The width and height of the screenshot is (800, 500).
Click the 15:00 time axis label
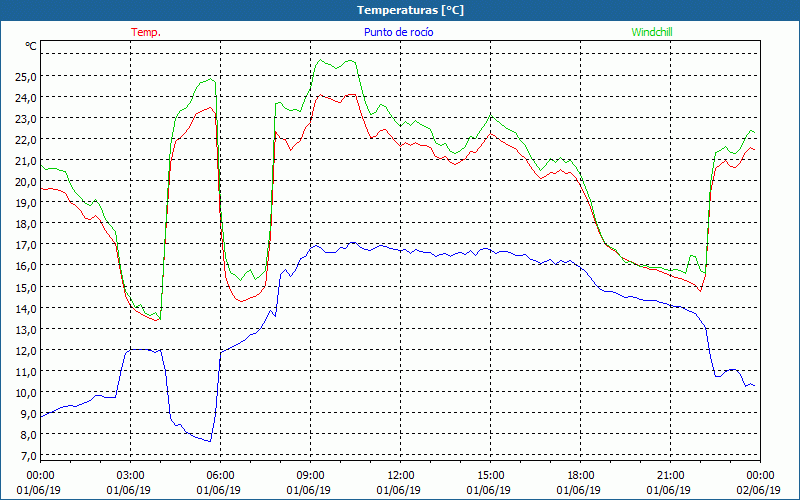(490, 476)
